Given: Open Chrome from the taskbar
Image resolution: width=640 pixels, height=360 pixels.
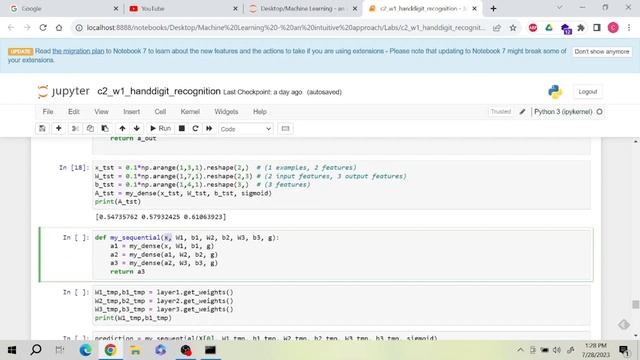Looking at the screenshot, I should pos(110,350).
